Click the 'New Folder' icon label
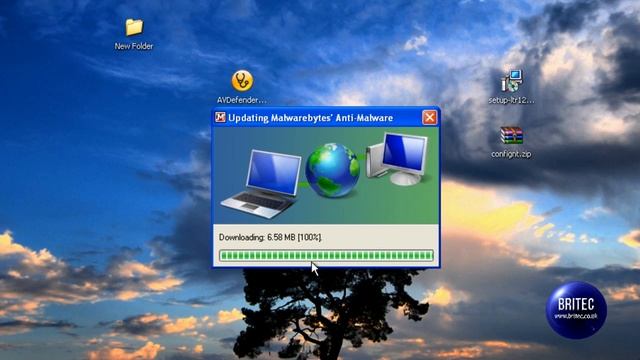 click(134, 46)
